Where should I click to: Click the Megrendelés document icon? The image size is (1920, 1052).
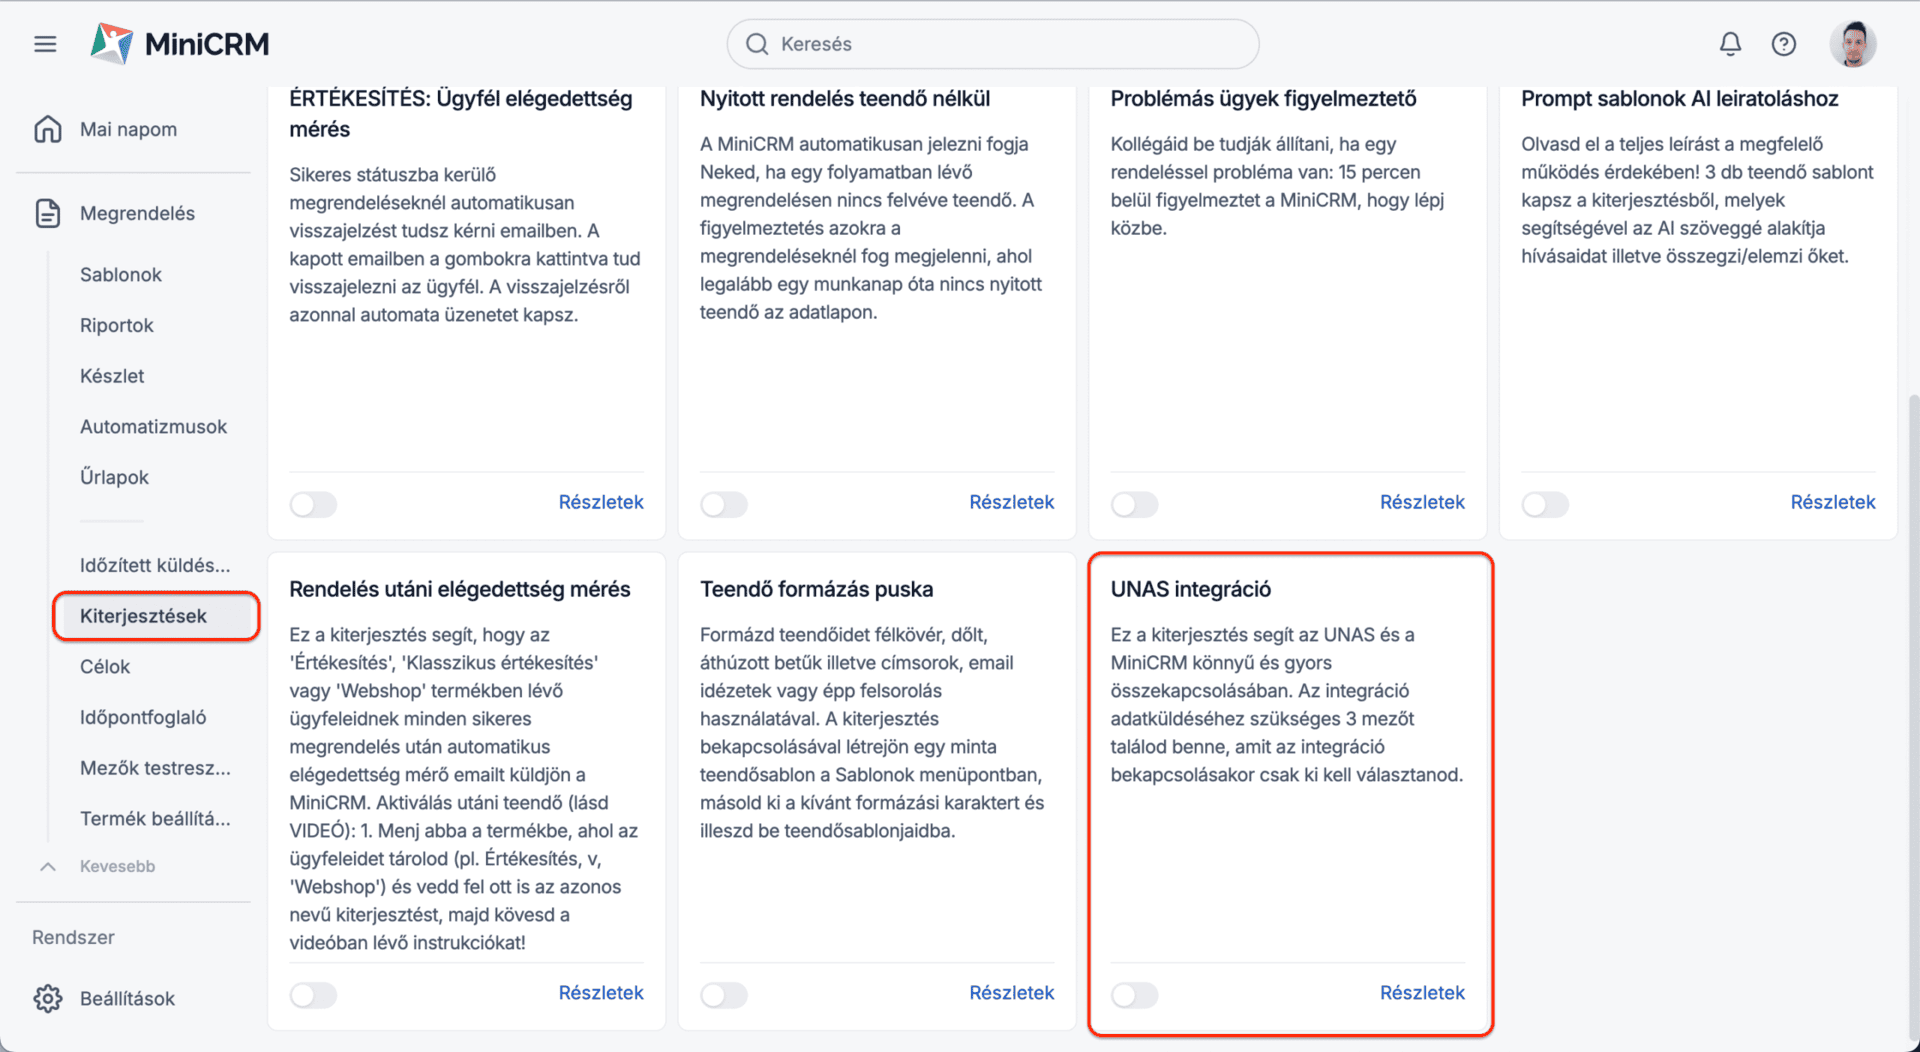pos(47,213)
